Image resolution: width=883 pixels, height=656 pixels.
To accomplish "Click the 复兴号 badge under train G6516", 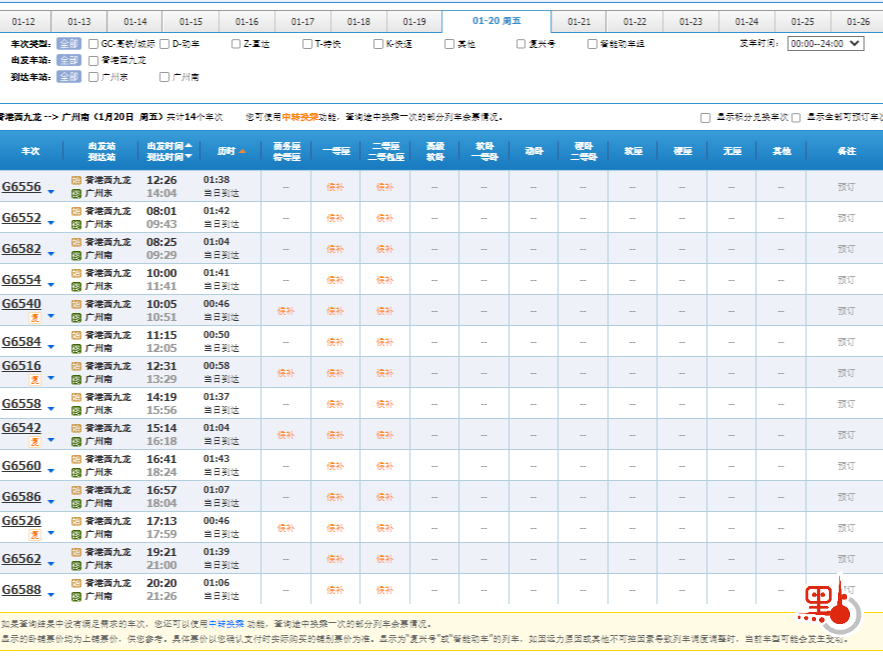I will (35, 380).
